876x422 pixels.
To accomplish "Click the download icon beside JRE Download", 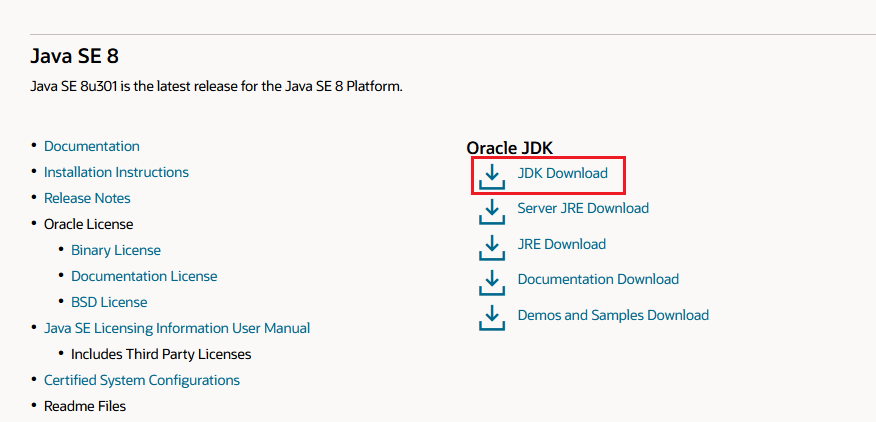I will click(491, 245).
